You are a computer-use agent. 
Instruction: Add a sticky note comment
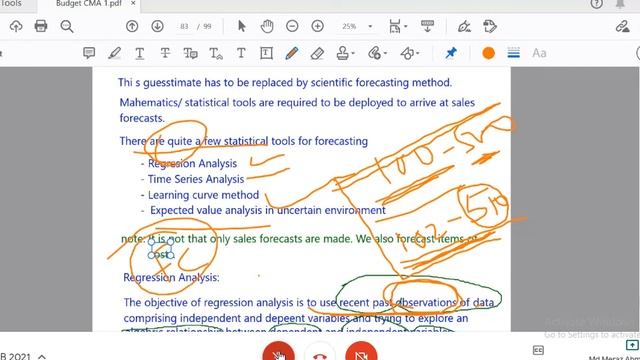click(x=89, y=53)
